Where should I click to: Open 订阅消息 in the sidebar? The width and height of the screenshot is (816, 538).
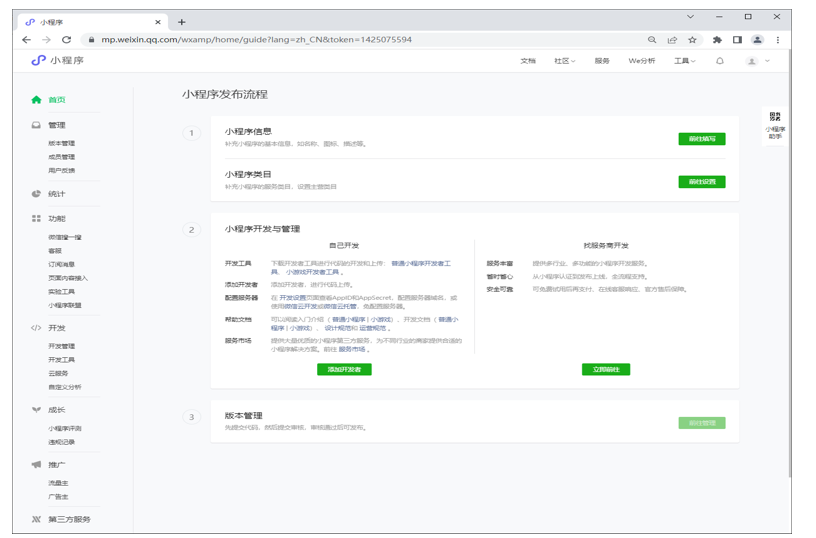pos(61,264)
